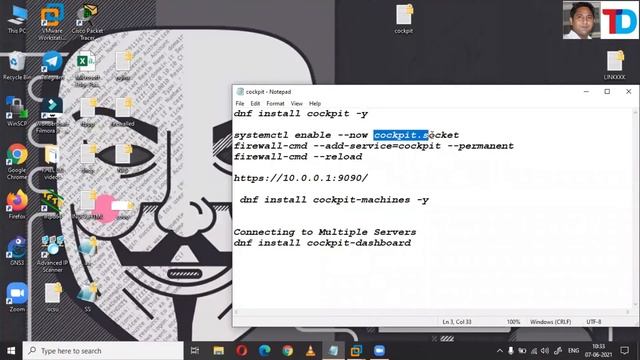
Task: Click '100%' zoom status entry
Action: click(513, 322)
